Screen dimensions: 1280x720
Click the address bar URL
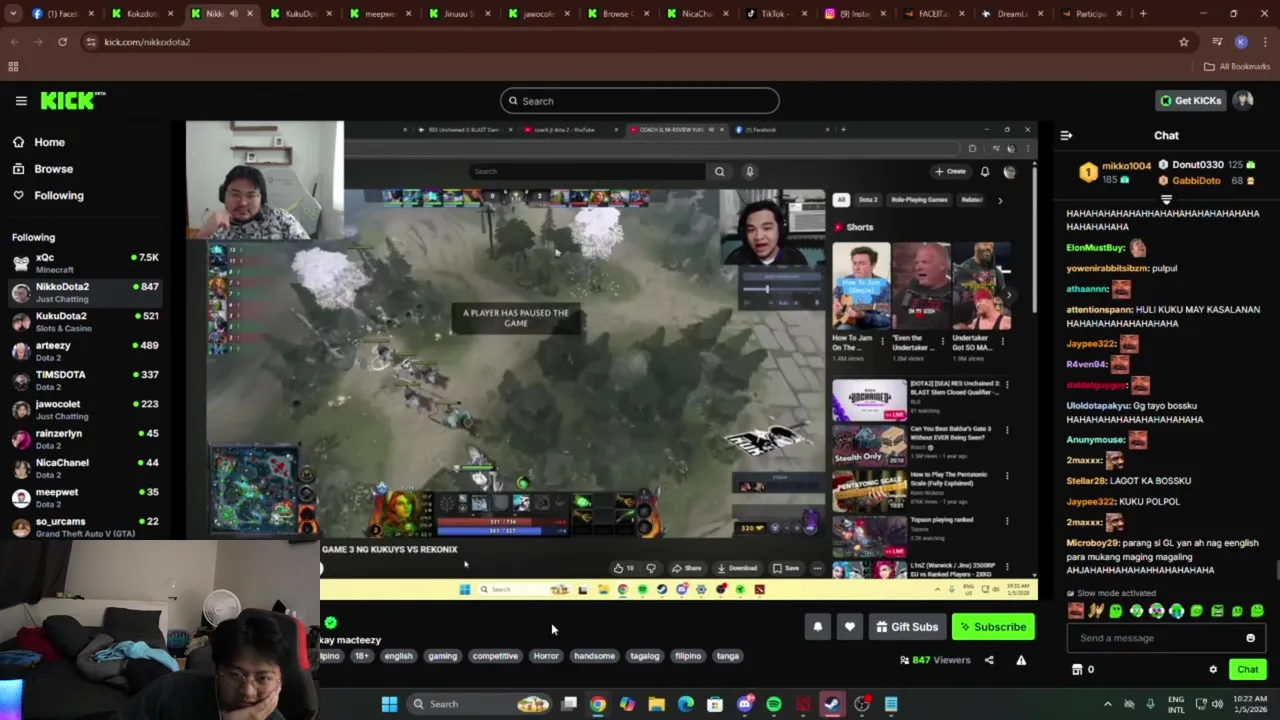147,42
